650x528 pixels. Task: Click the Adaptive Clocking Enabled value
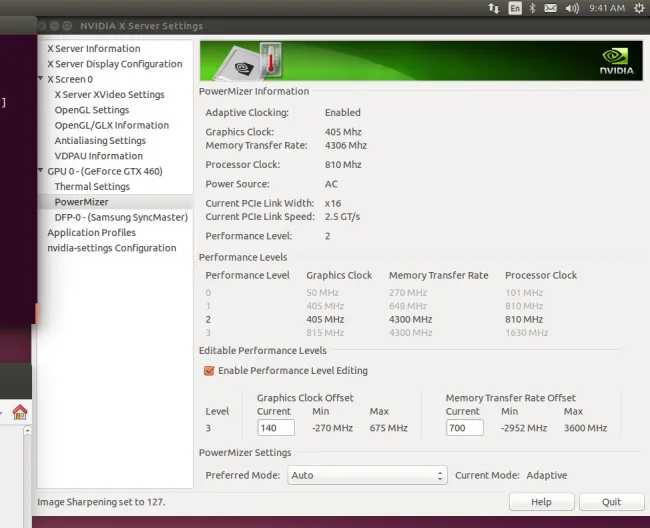[x=343, y=112]
